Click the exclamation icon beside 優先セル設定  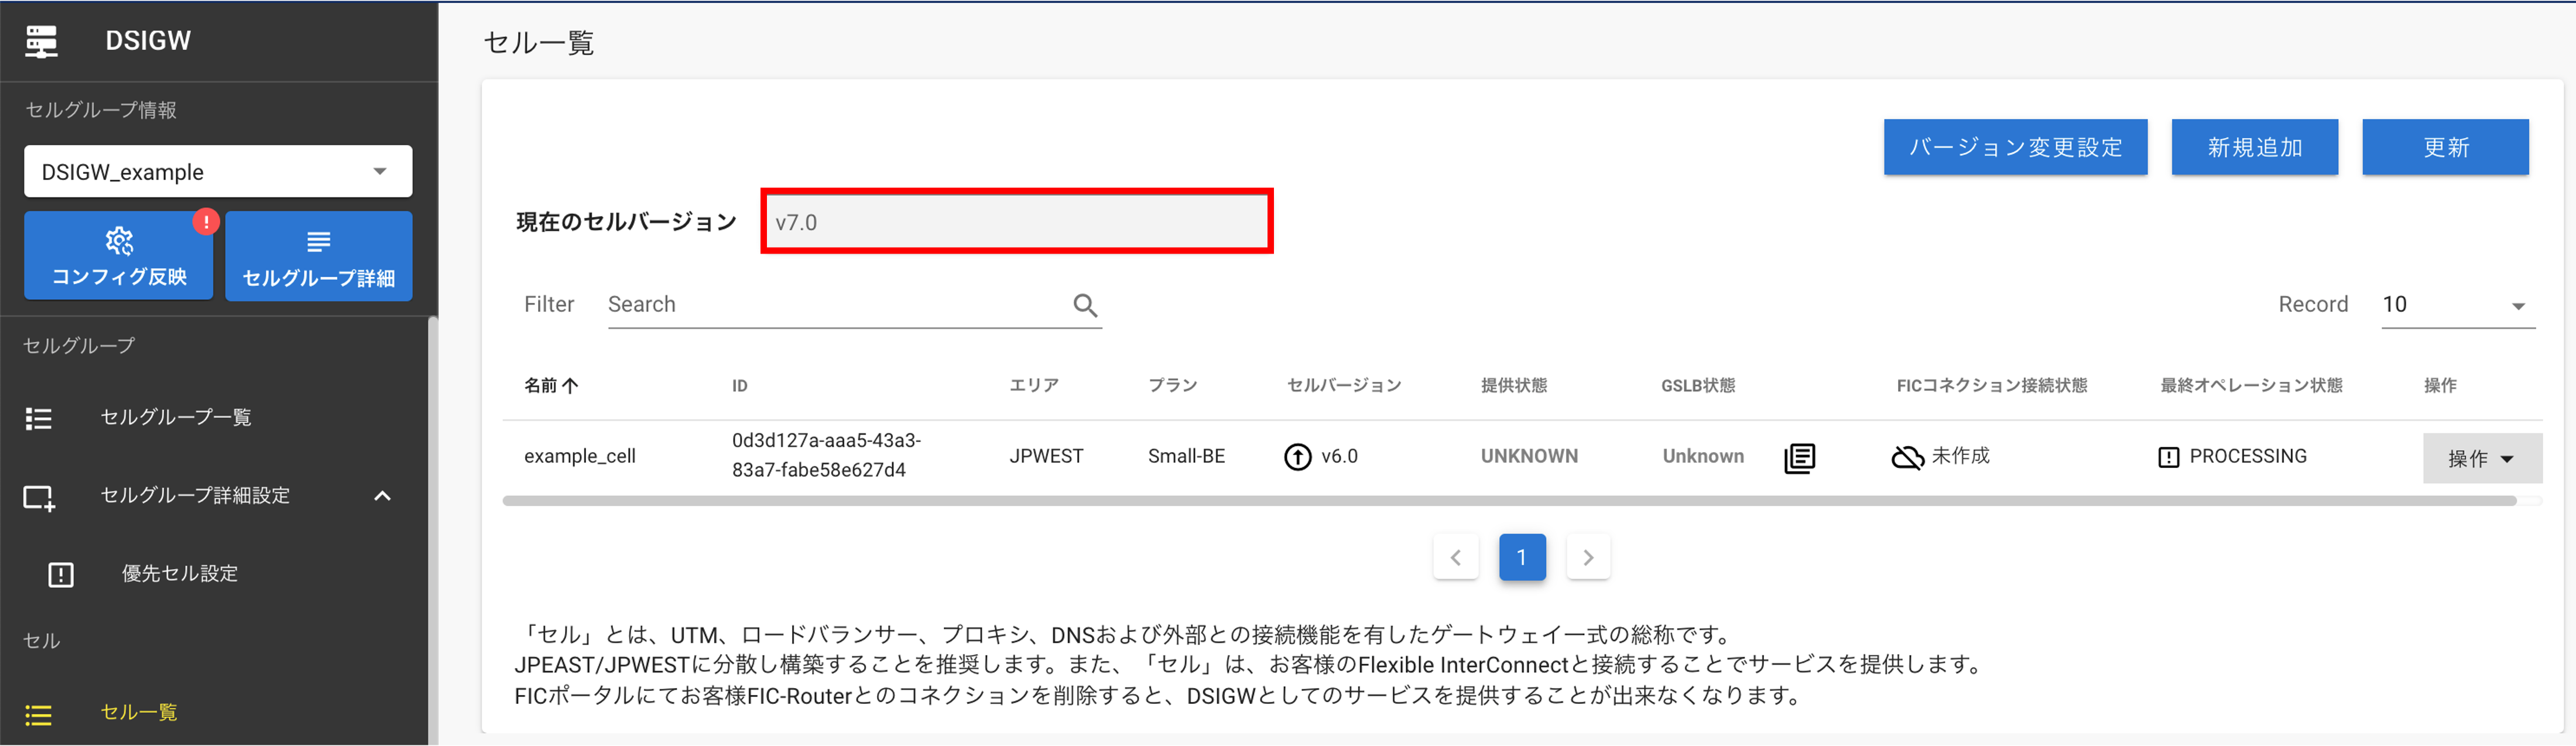click(x=61, y=575)
